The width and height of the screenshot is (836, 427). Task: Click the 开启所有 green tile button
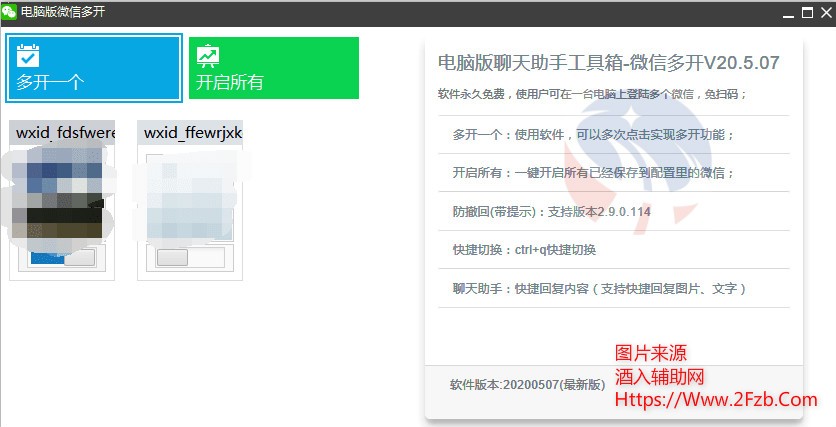pyautogui.click(x=274, y=68)
